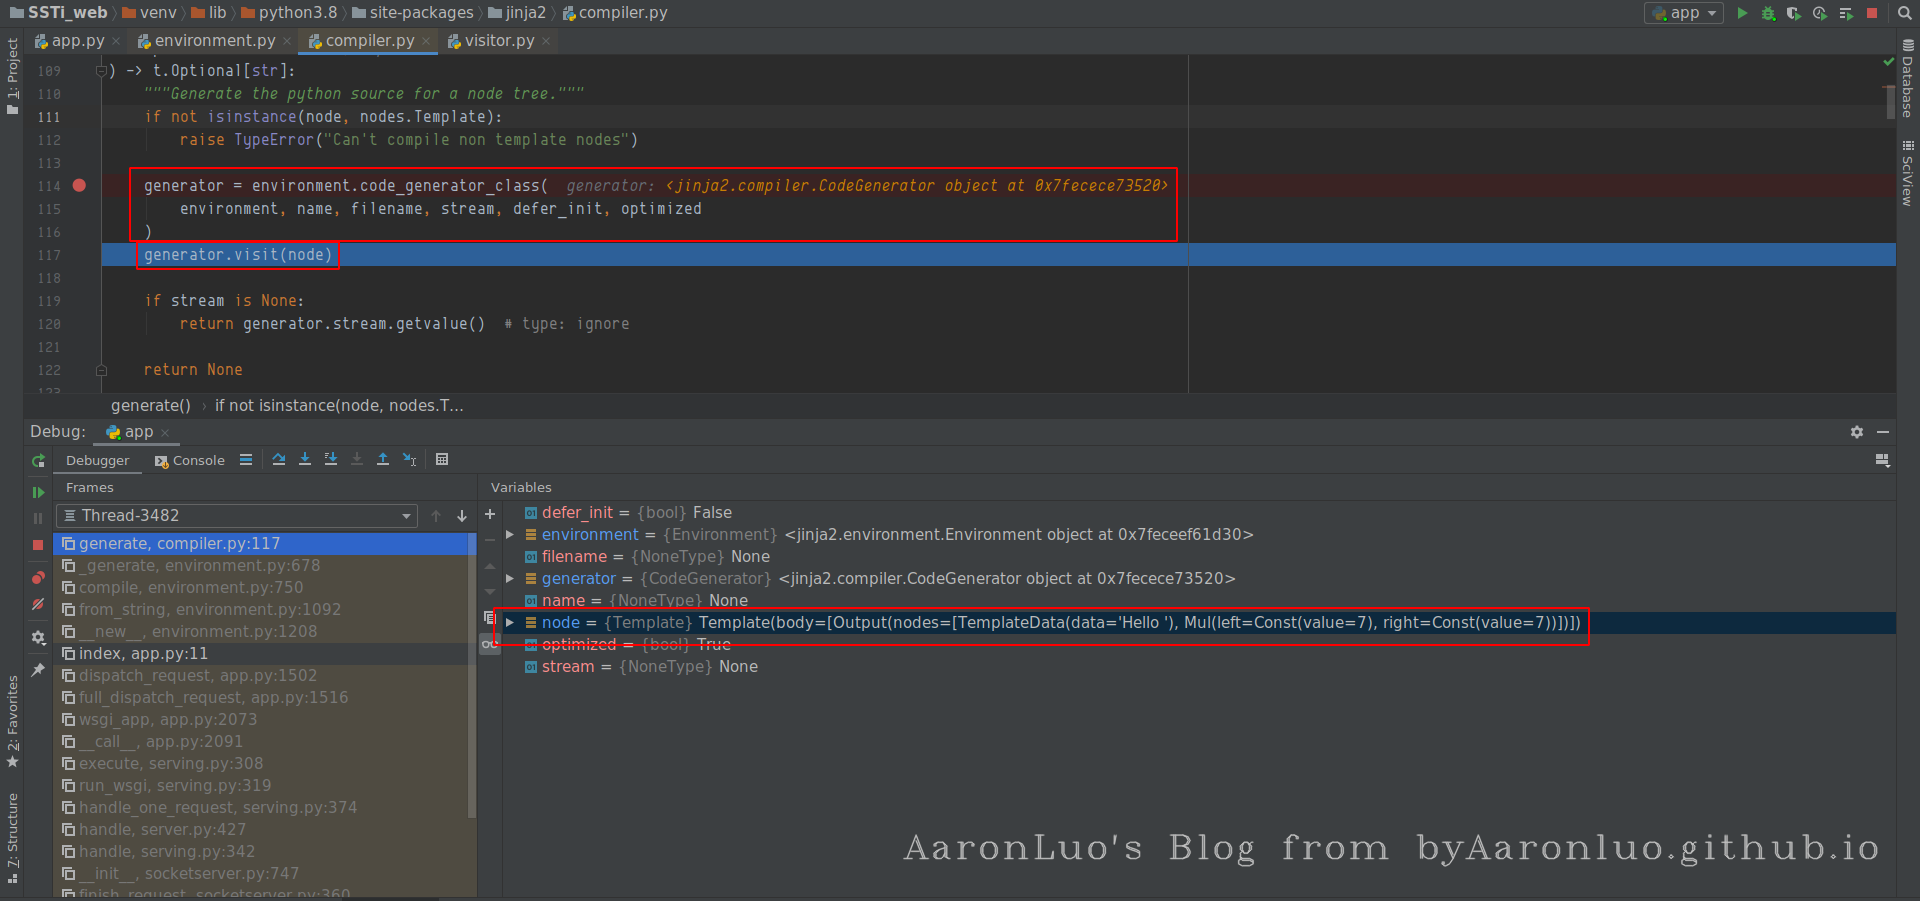Stop the app with the red square in the top toolbar
The image size is (1920, 901).
[1872, 13]
